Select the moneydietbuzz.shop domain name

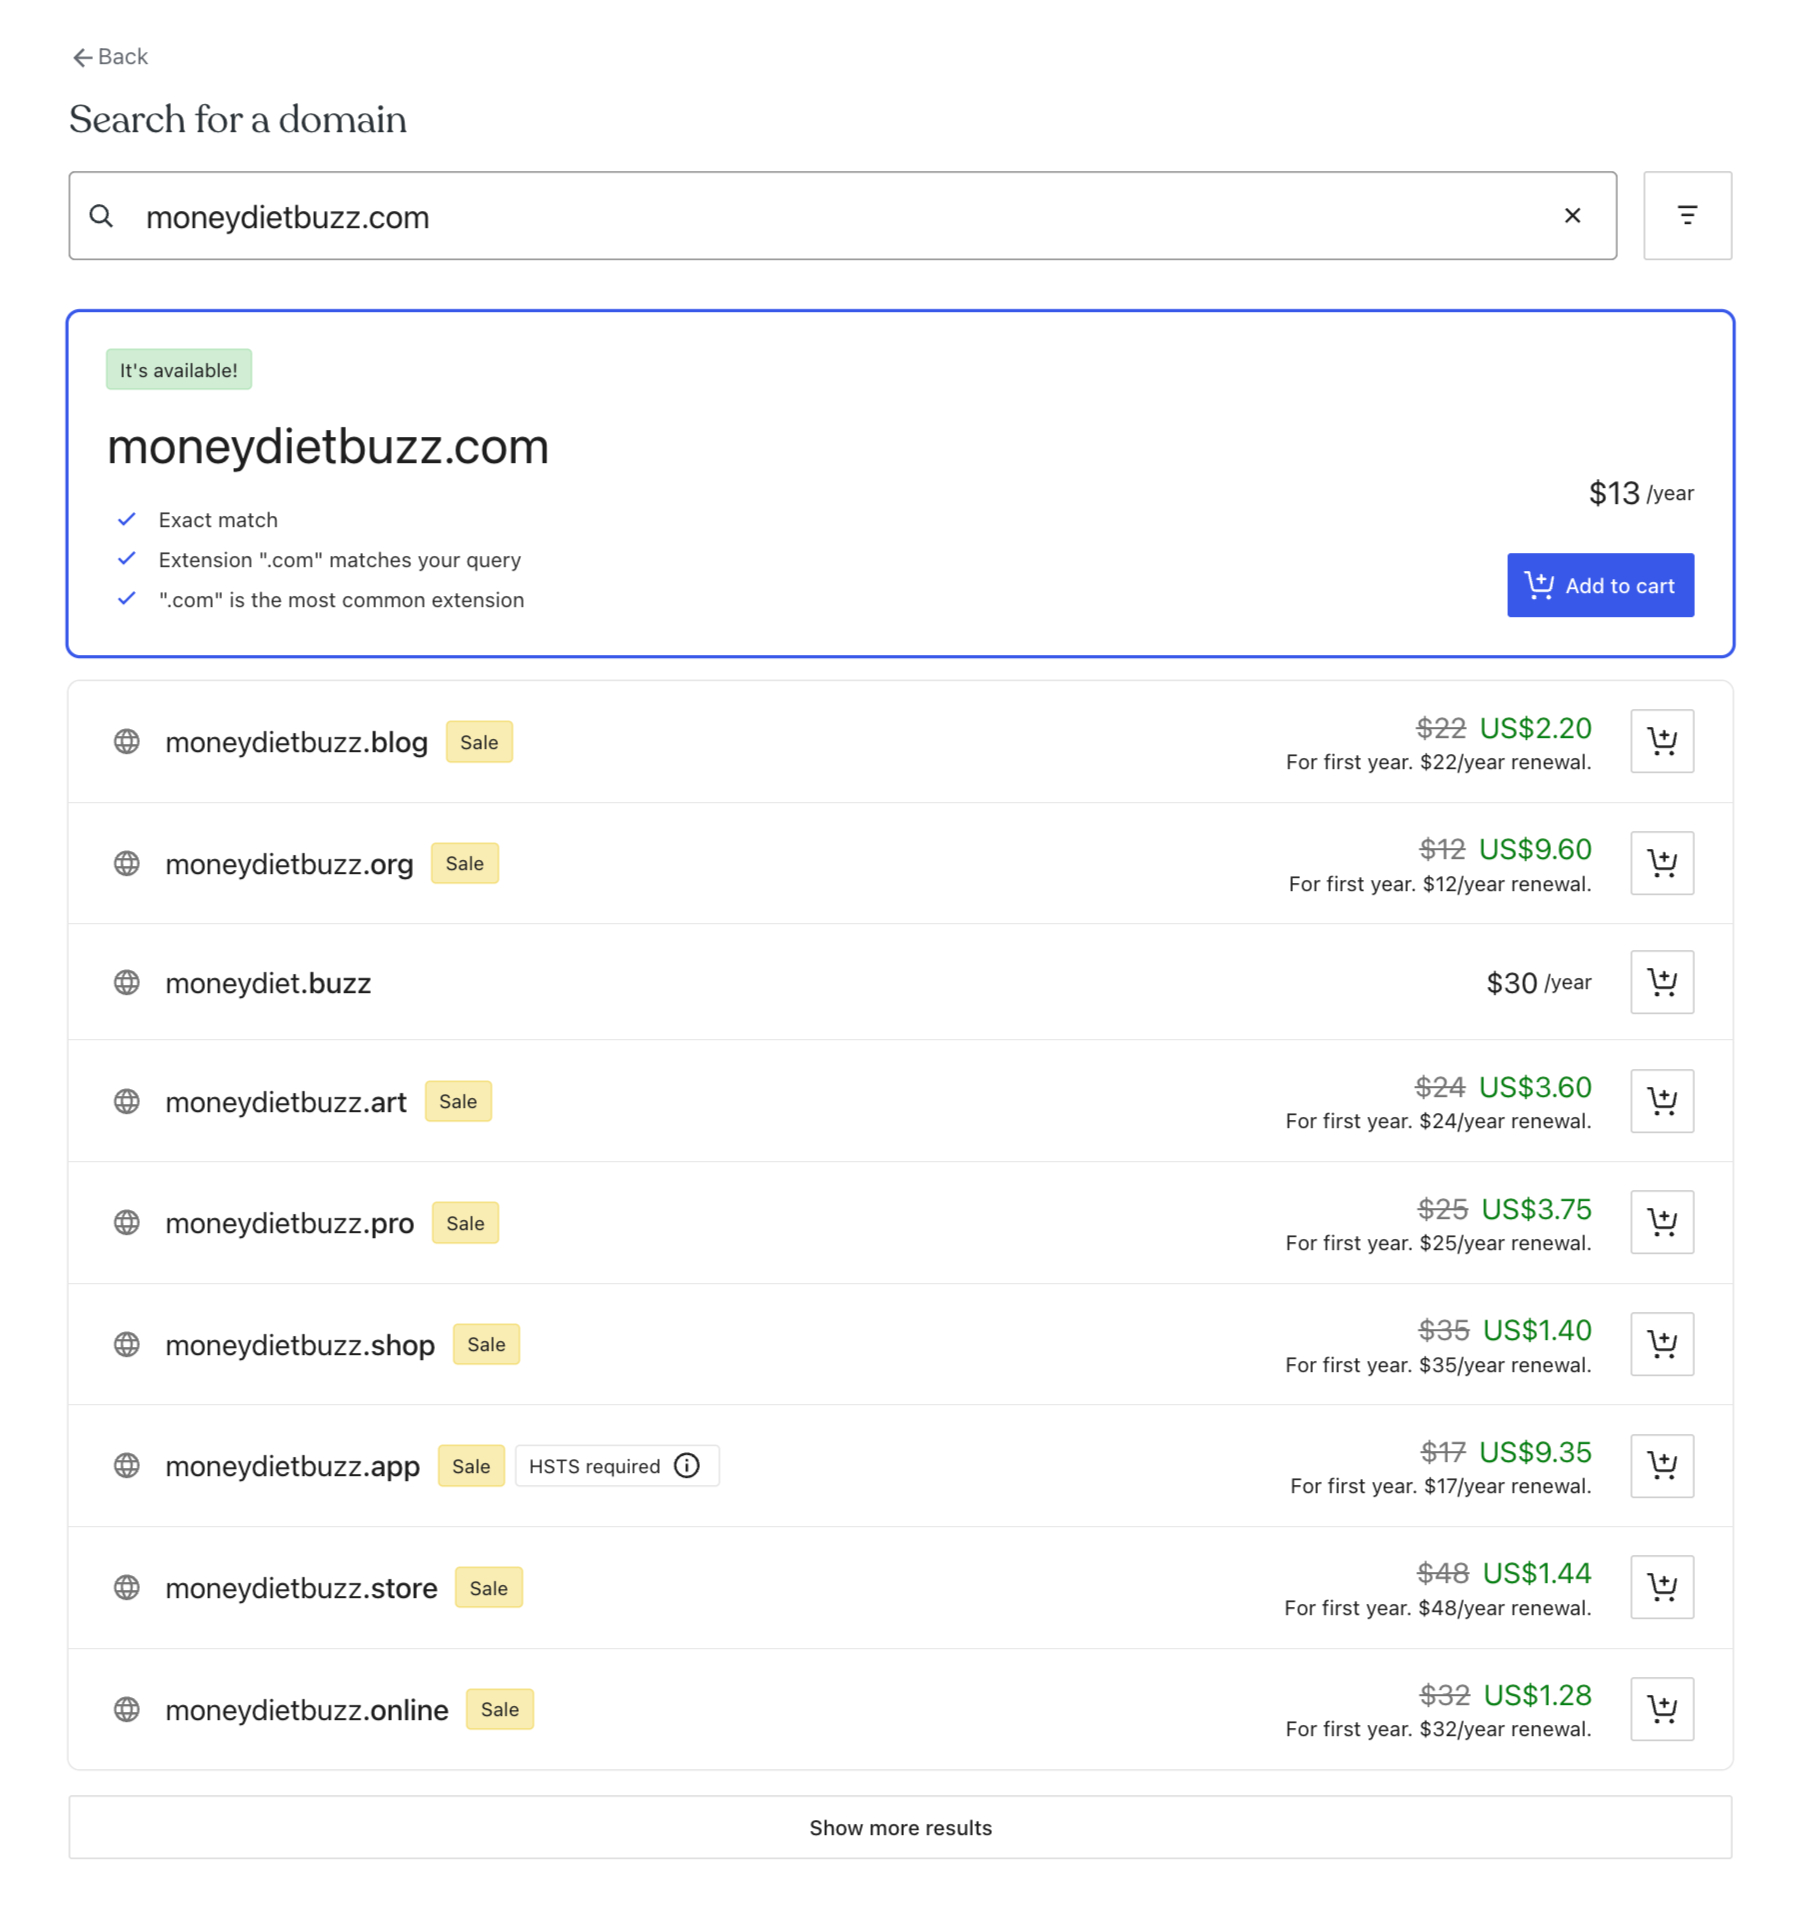[x=300, y=1345]
